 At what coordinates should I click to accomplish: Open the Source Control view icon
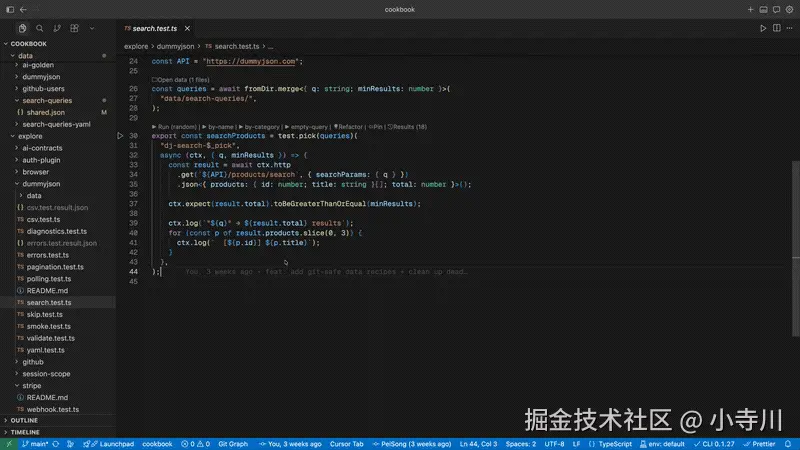point(57,29)
